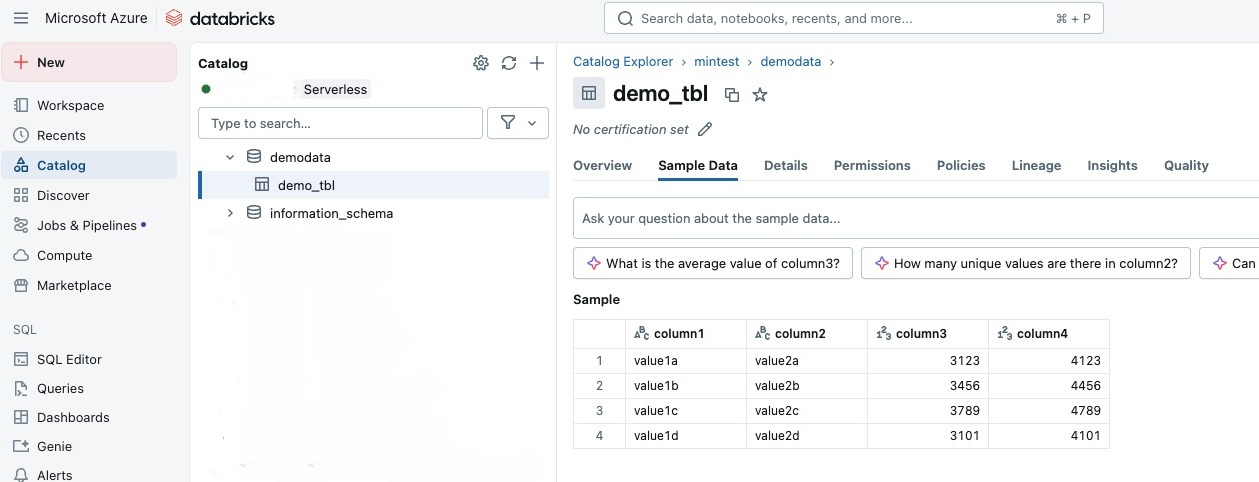Image resolution: width=1259 pixels, height=482 pixels.
Task: Copy the demo_tbl table name
Action: (x=732, y=95)
